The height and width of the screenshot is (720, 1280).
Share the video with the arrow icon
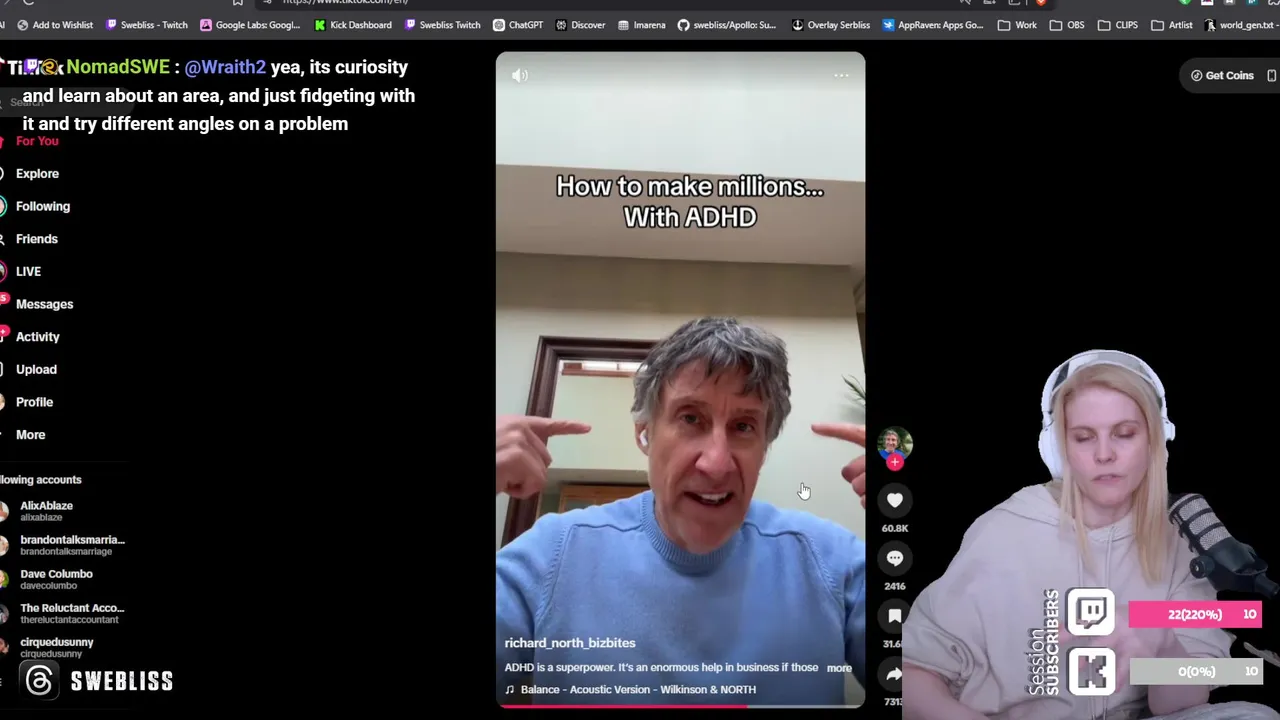895,674
